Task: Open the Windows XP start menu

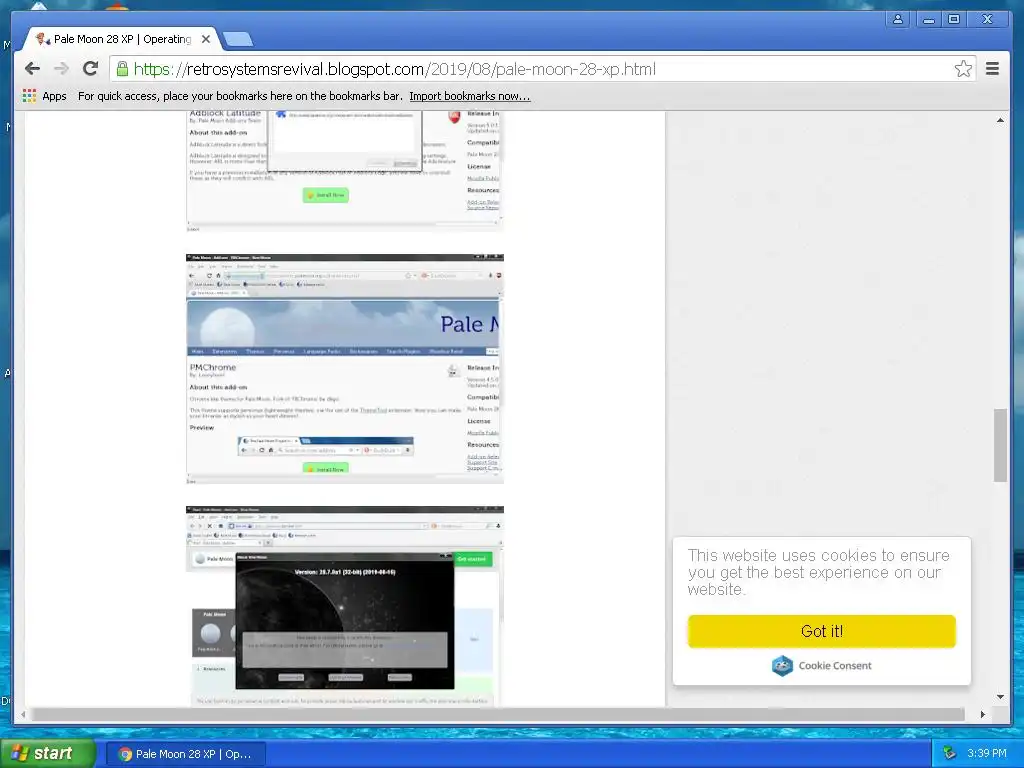Action: point(47,754)
